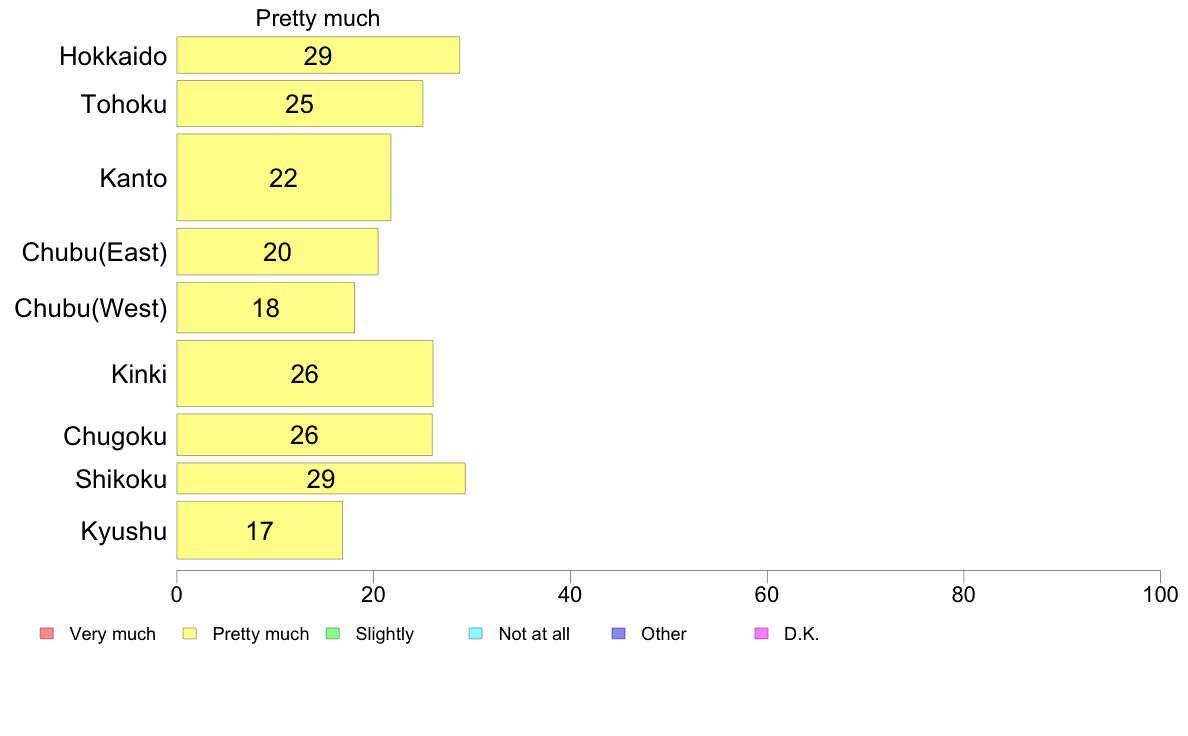
Task: Click the Pretty much chart title
Action: [x=317, y=18]
